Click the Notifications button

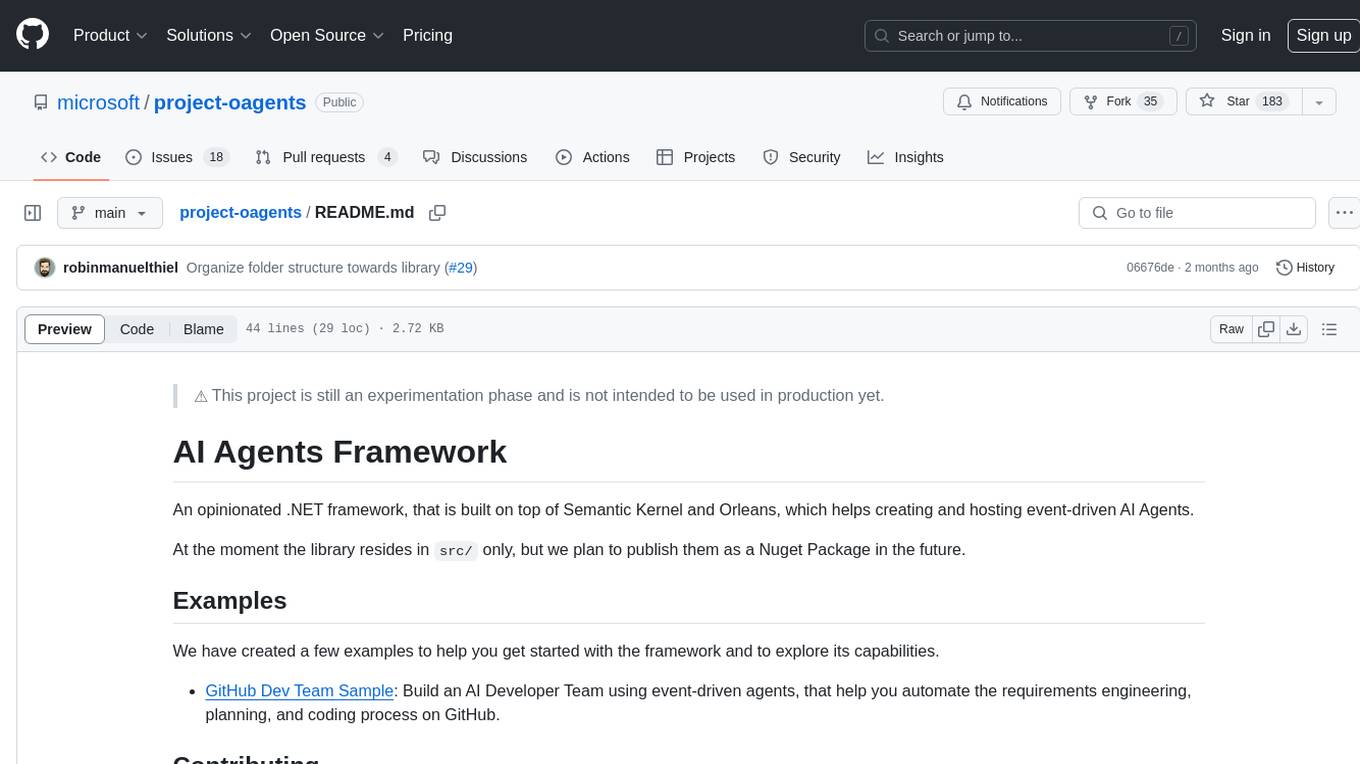pos(1002,102)
